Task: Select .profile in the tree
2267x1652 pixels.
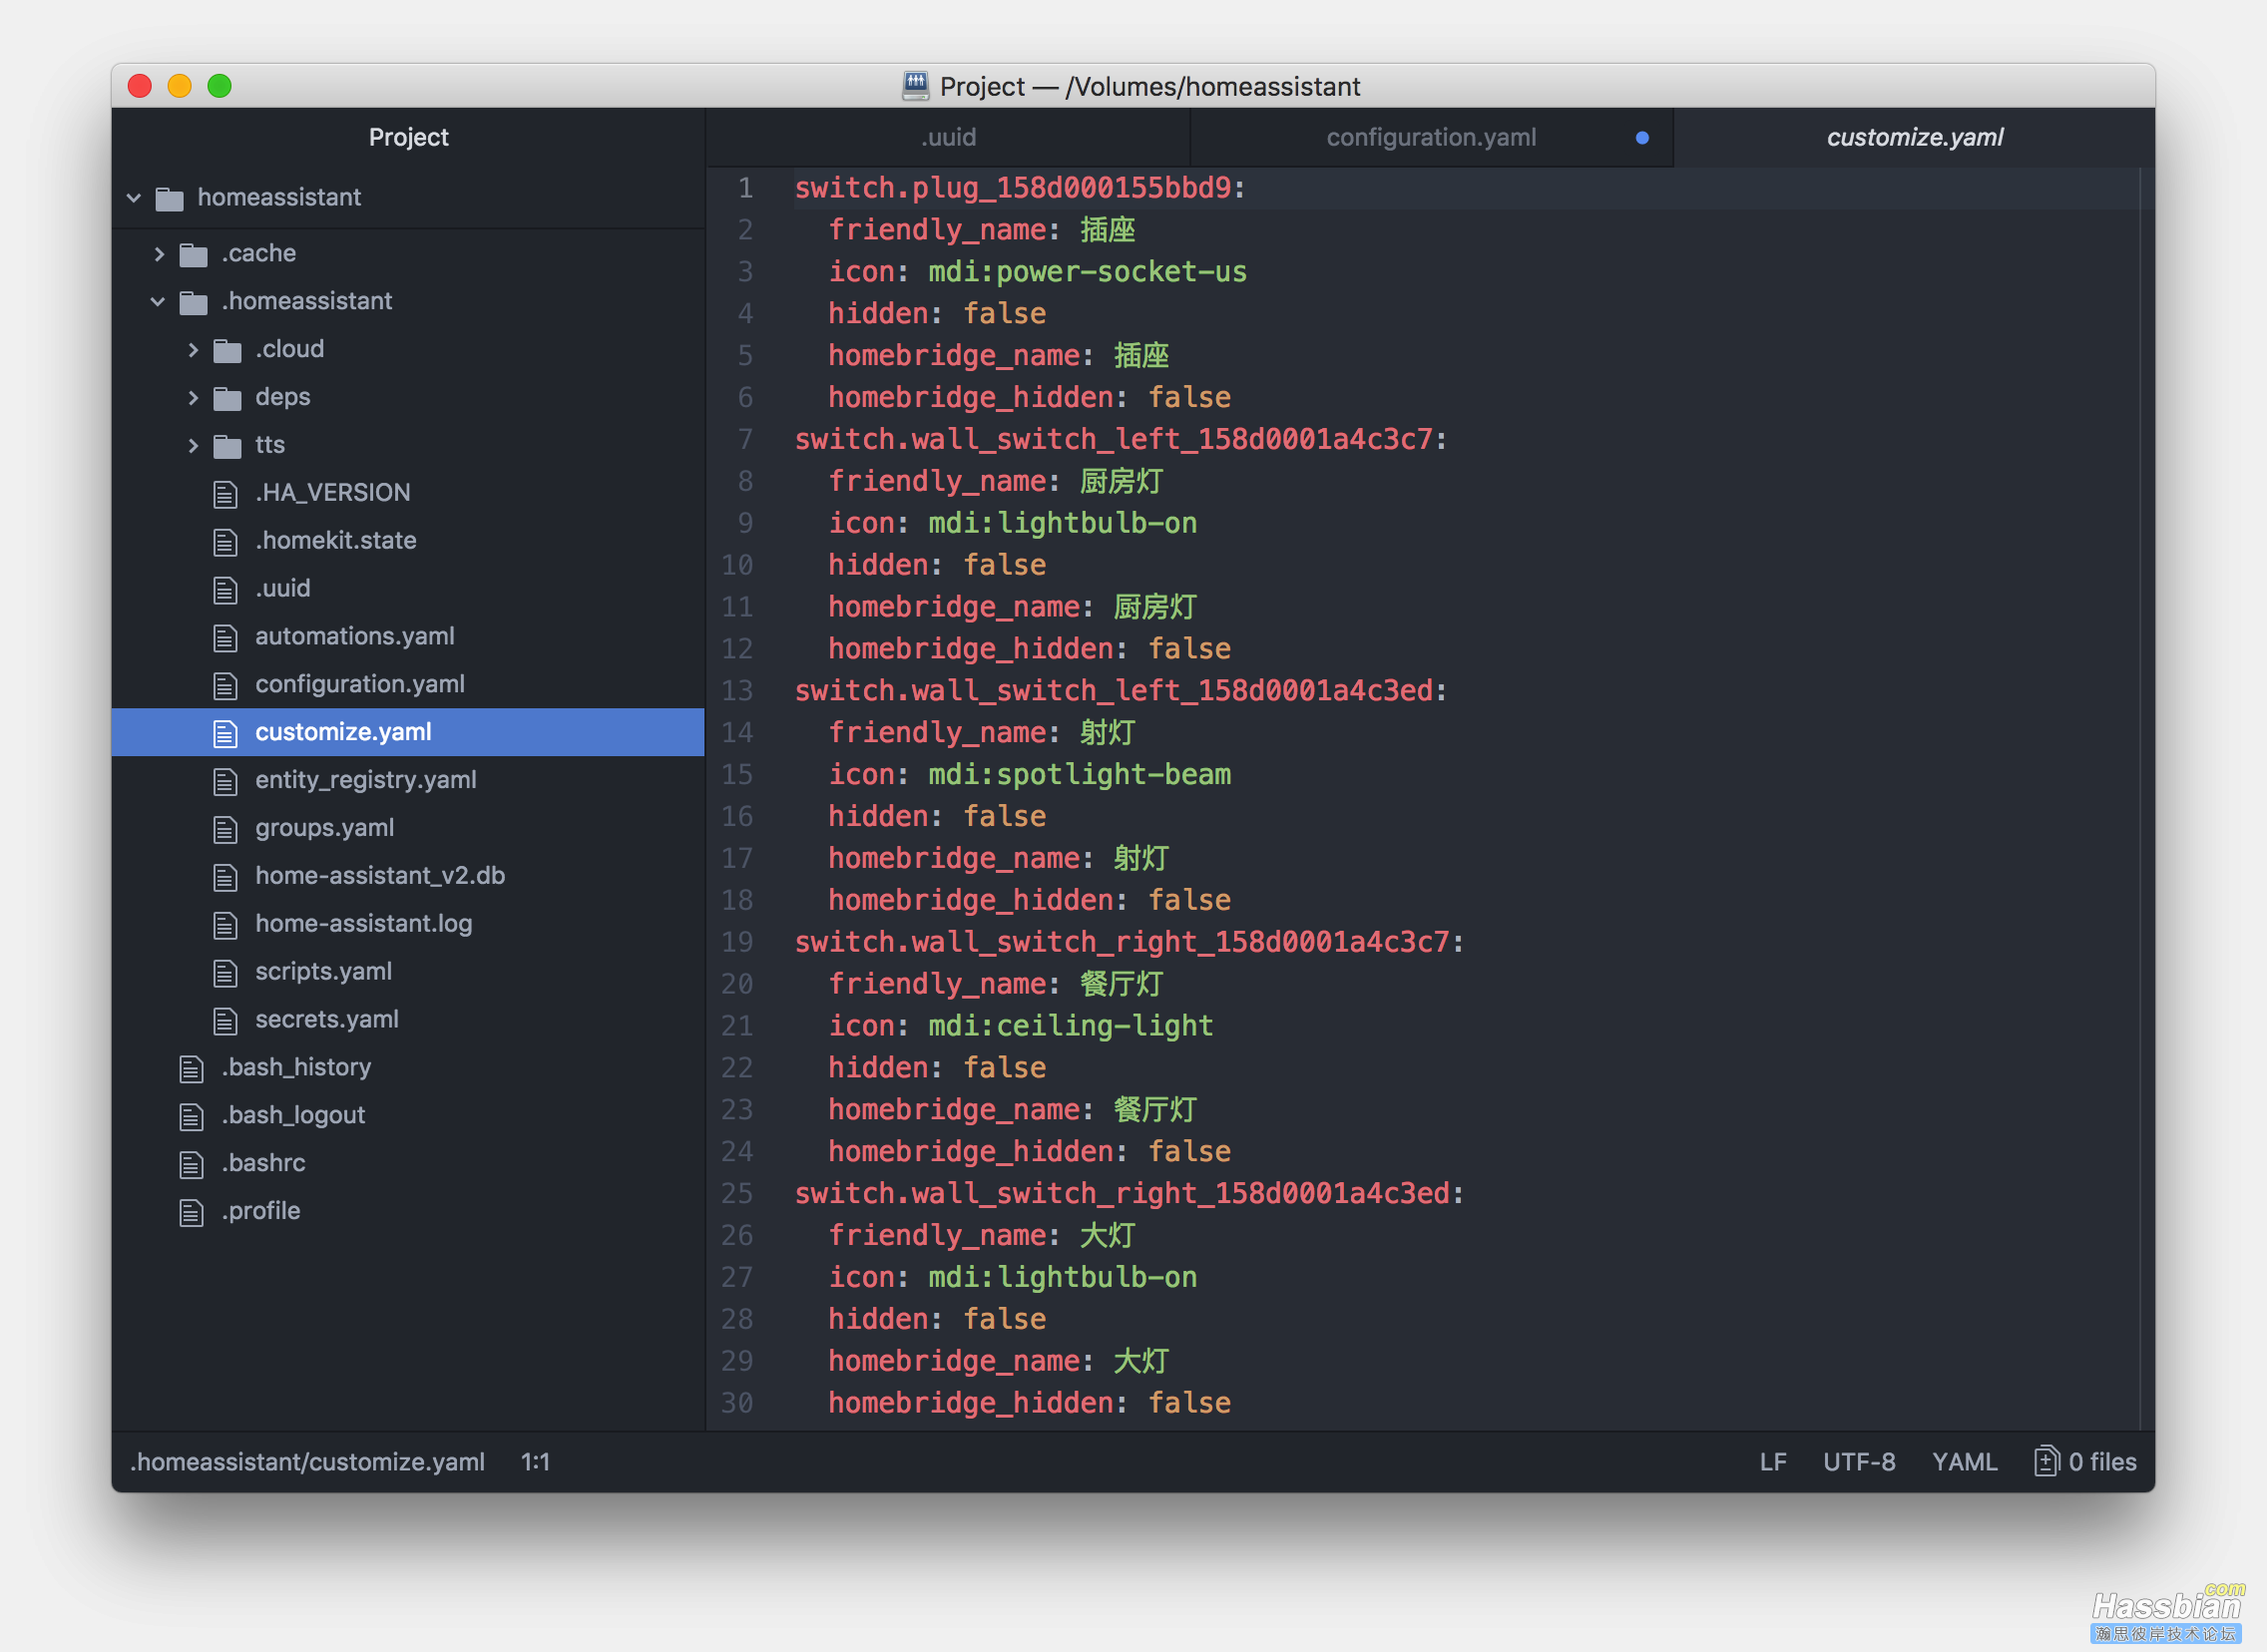Action: point(261,1213)
